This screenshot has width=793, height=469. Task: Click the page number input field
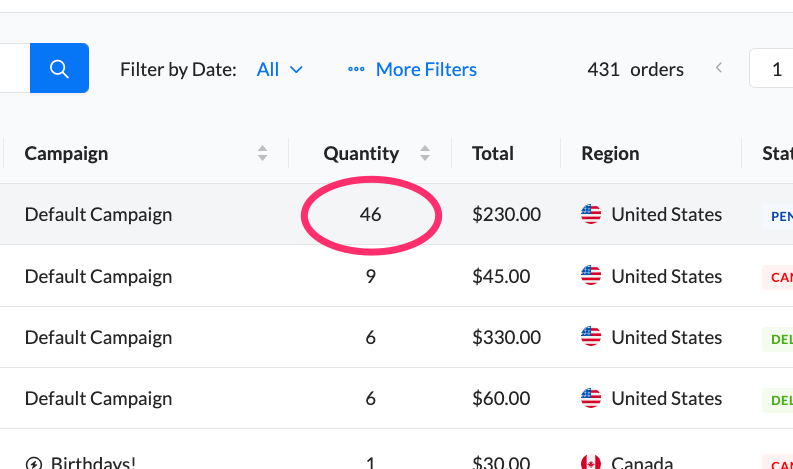coord(773,69)
